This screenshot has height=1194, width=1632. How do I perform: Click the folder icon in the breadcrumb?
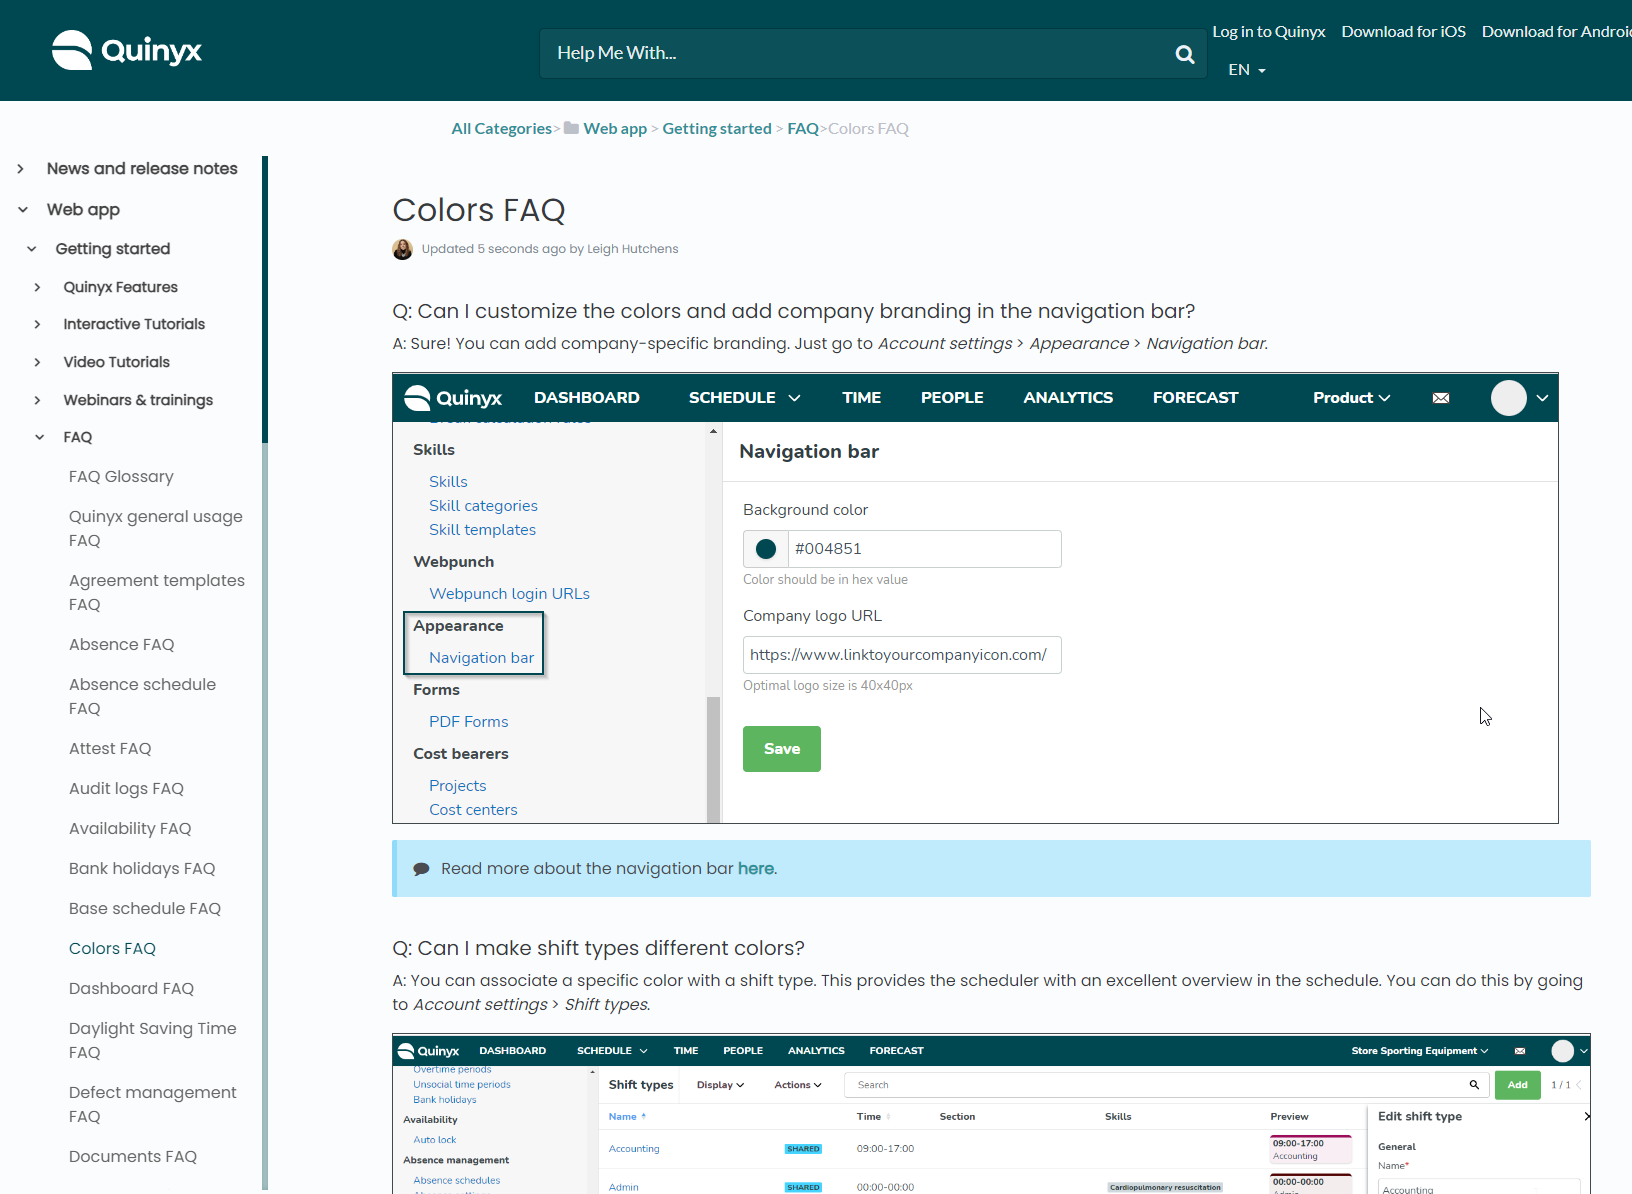572,128
